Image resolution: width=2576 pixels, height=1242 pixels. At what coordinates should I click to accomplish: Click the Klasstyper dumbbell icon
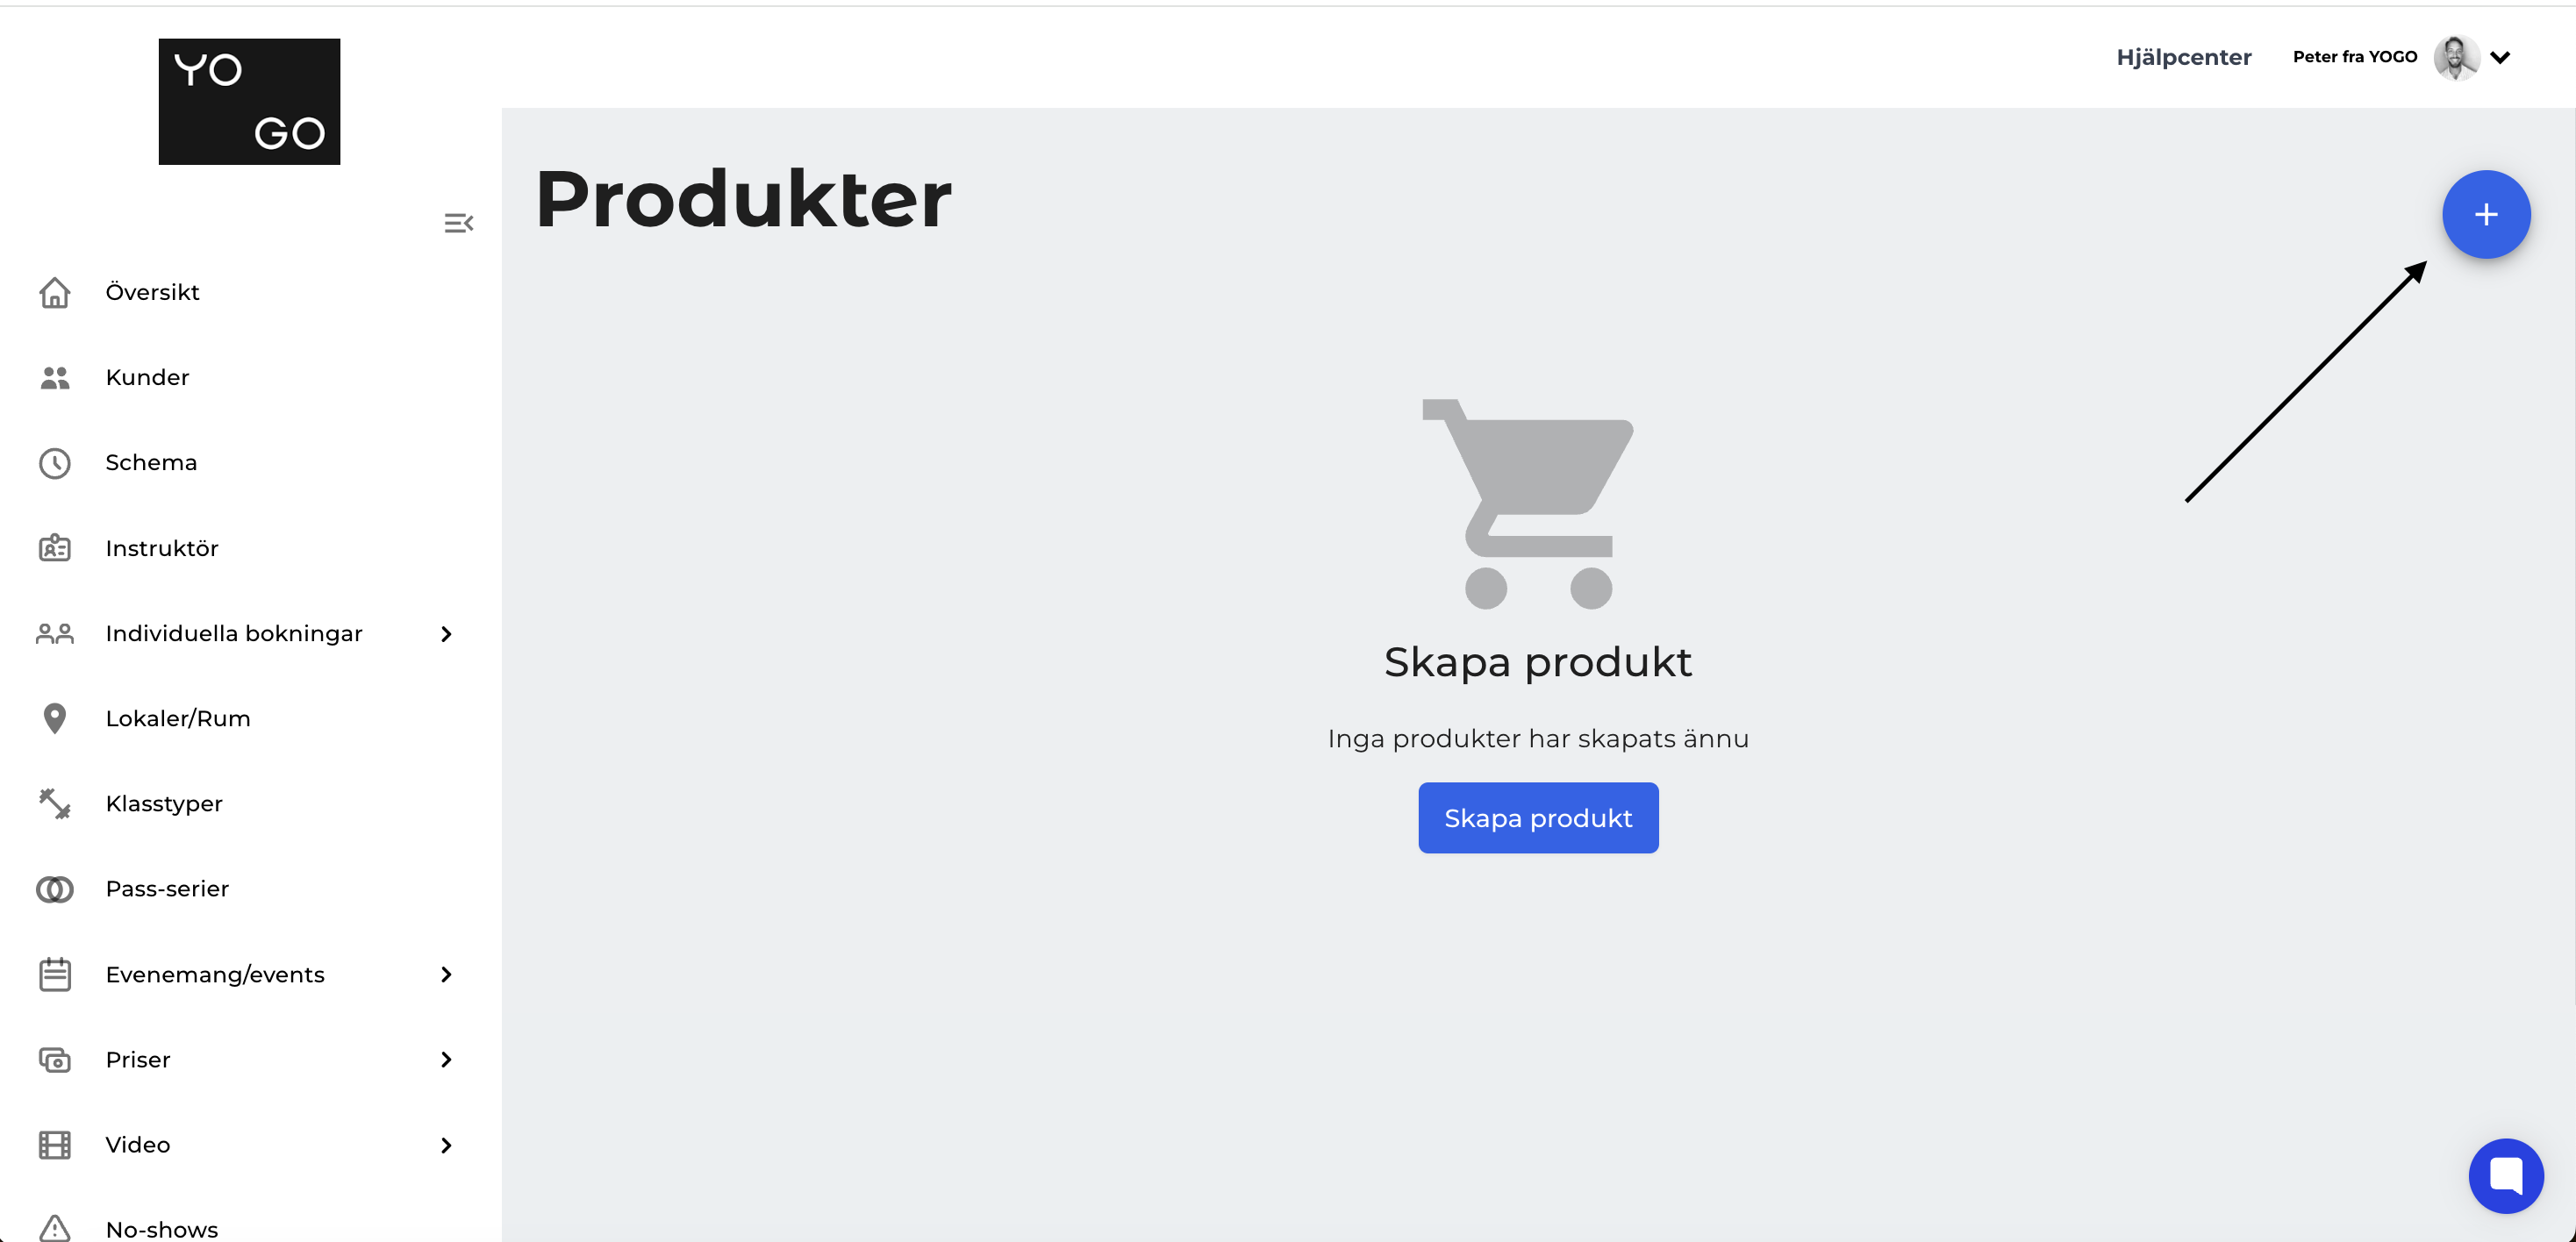point(54,803)
